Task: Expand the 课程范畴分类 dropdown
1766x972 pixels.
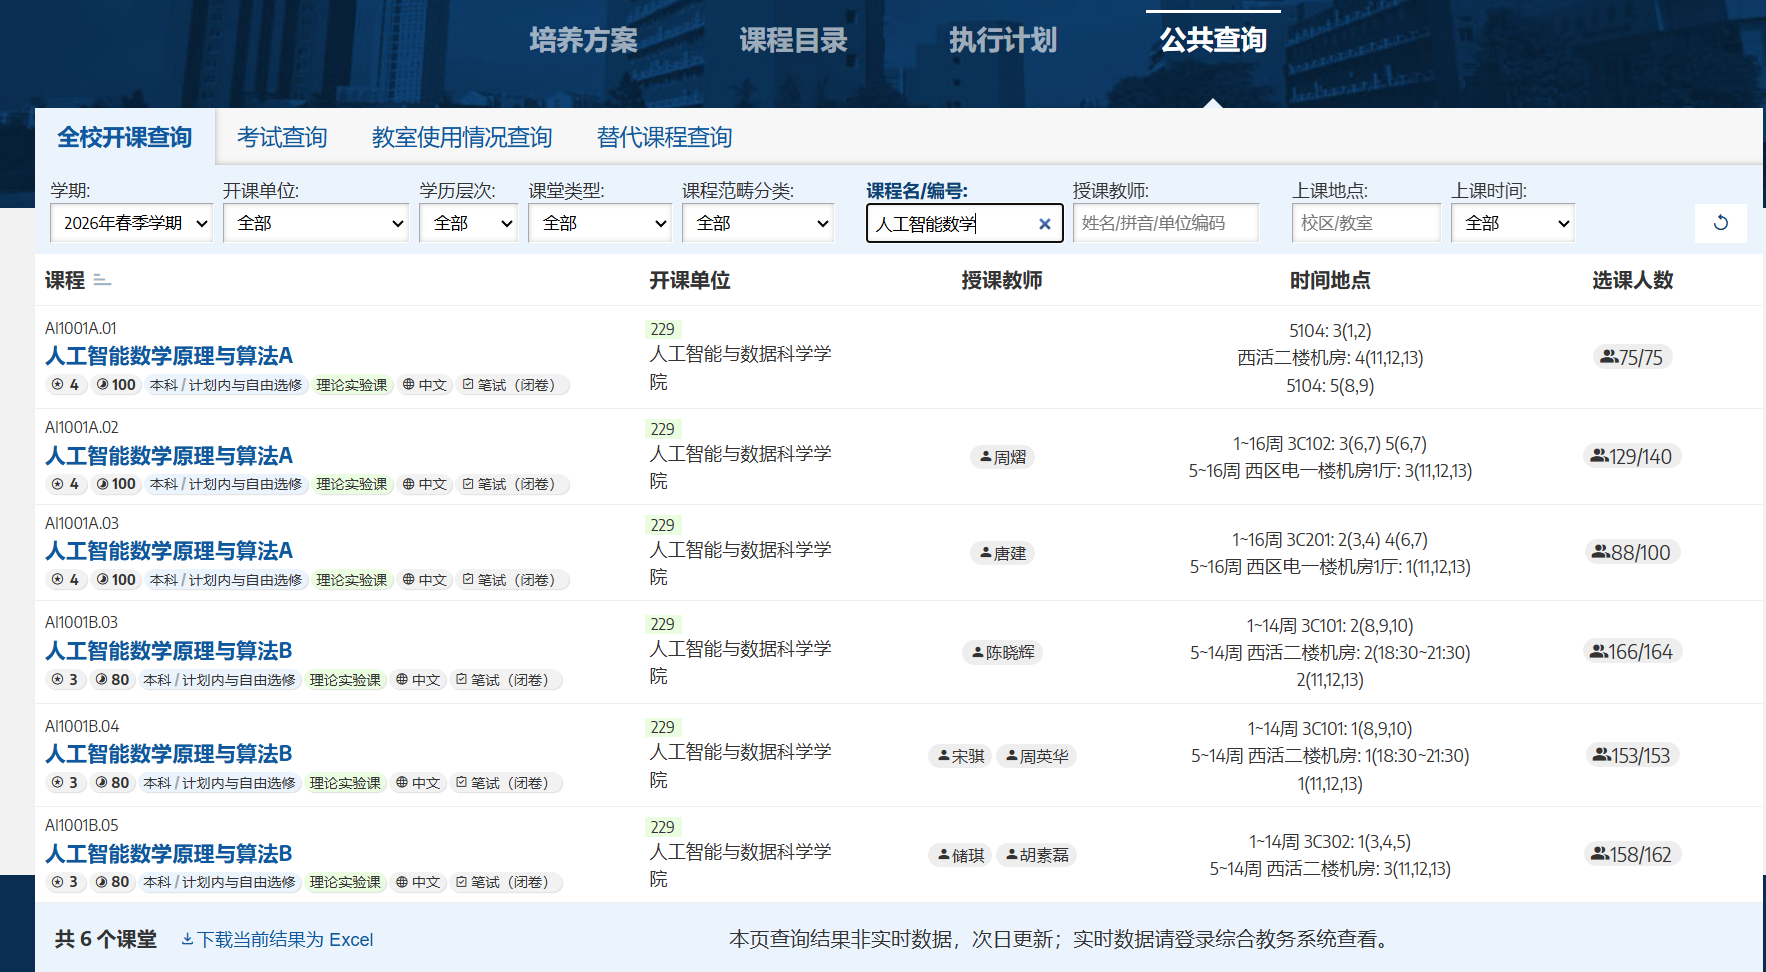Action: [758, 223]
